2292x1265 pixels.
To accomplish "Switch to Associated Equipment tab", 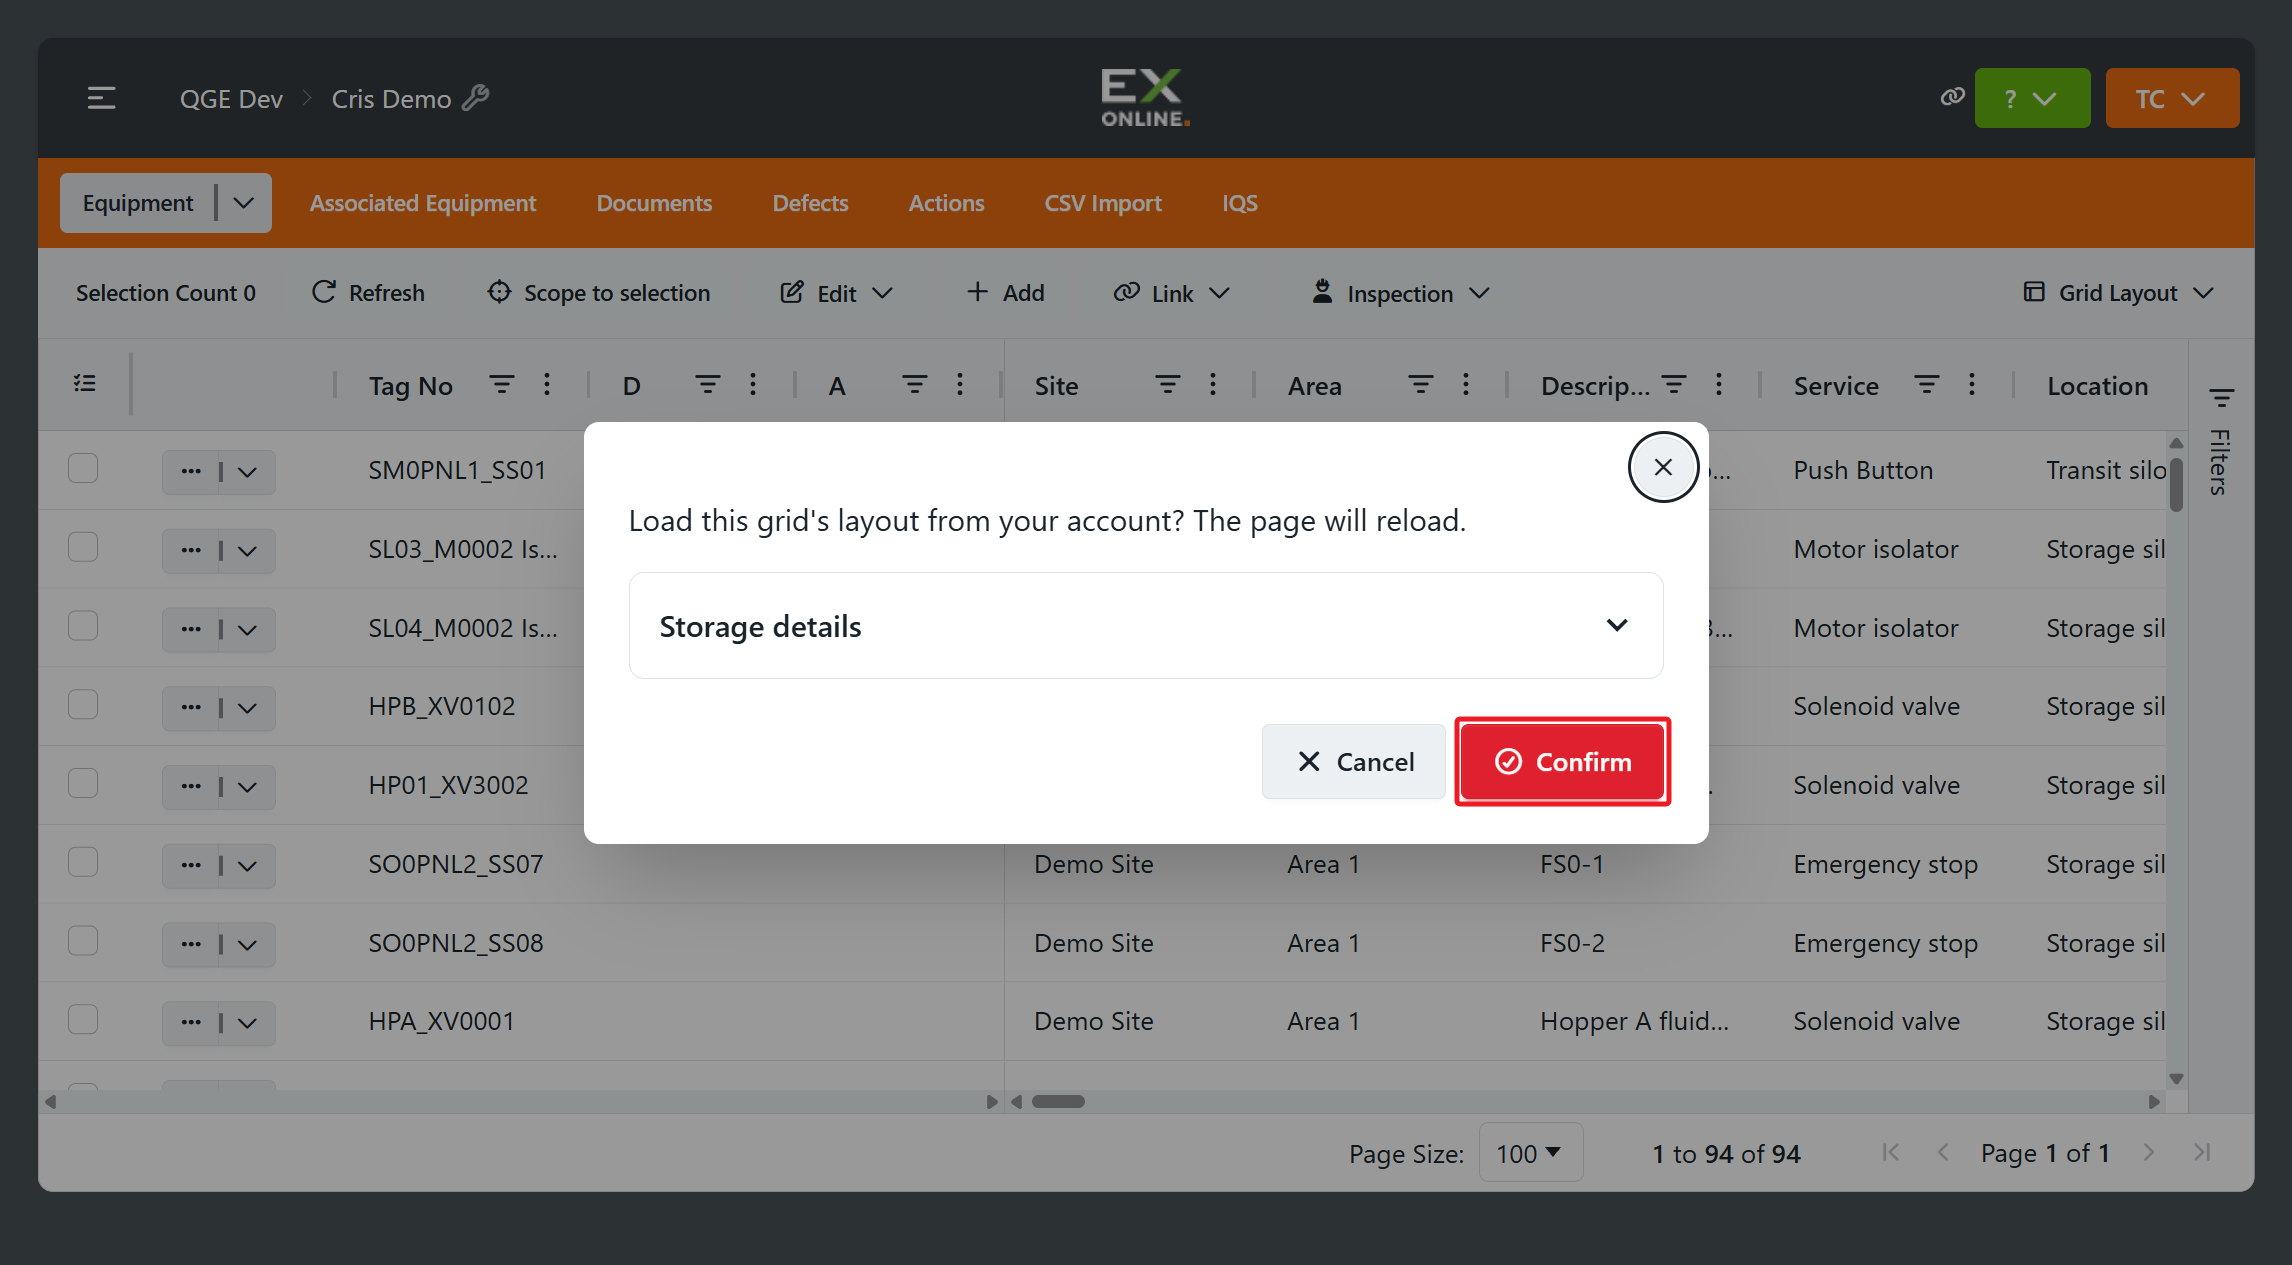I will [422, 203].
